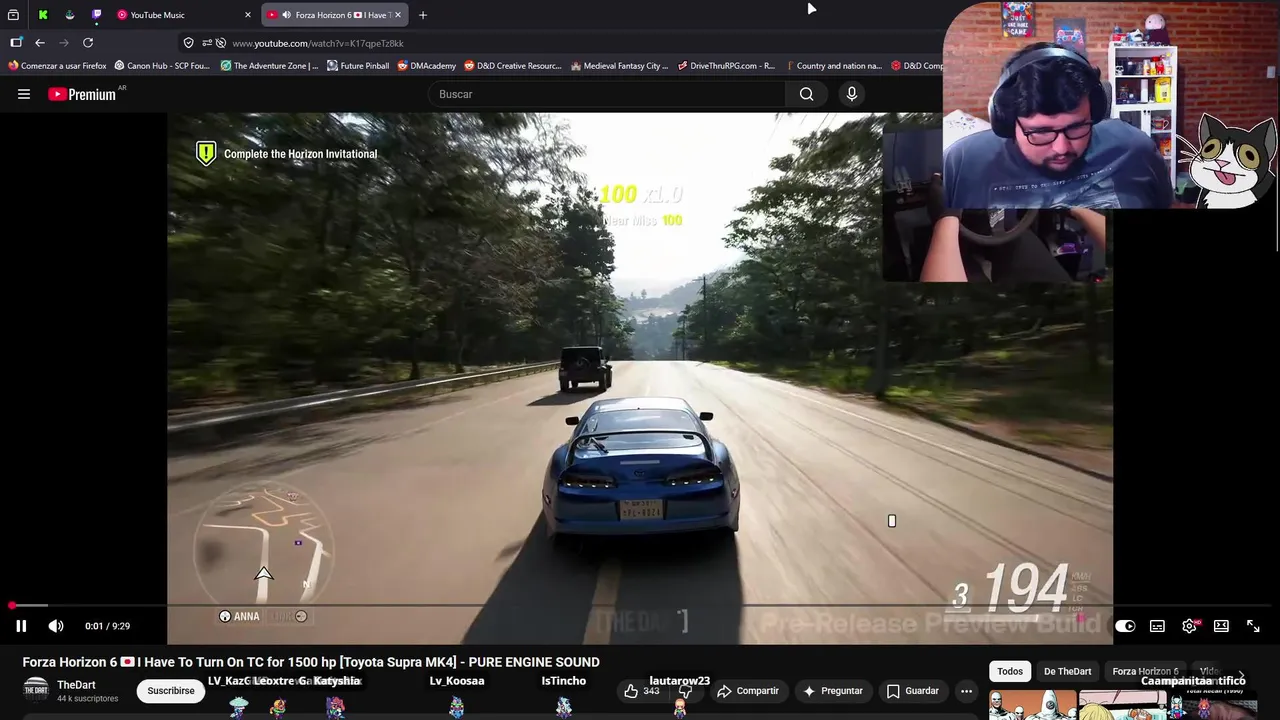Toggle the autoplay switch in player controls
The height and width of the screenshot is (720, 1280).
coord(1125,626)
